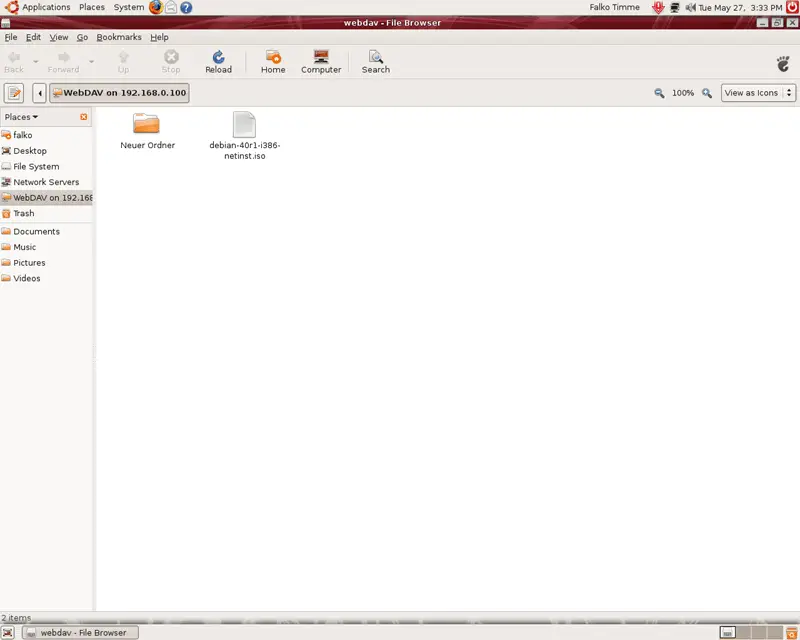This screenshot has width=800, height=640.
Task: Click the window menu icon in title bar
Action: click(x=6, y=23)
